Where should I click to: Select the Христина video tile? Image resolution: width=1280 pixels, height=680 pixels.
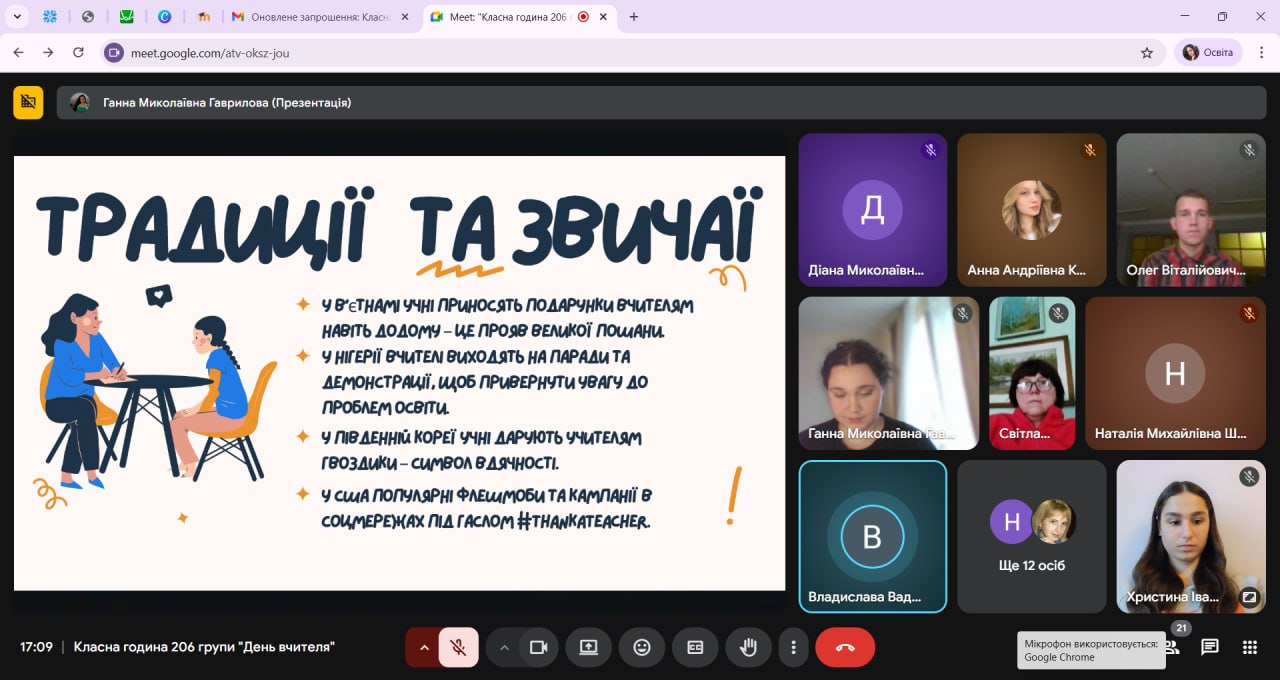tap(1191, 536)
